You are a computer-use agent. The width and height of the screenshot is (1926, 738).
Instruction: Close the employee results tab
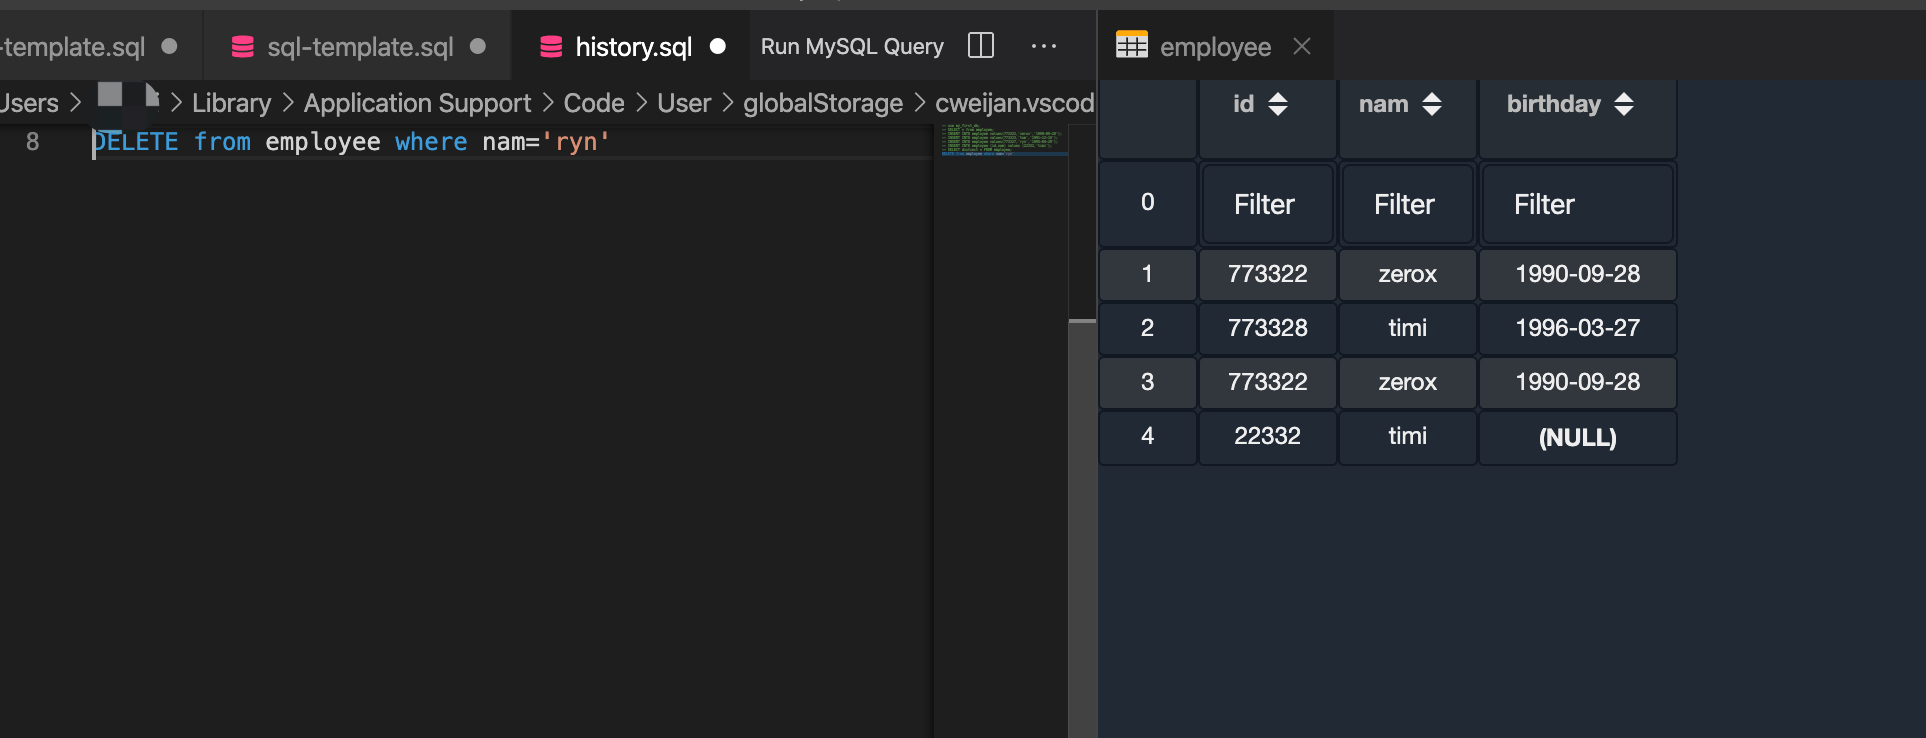point(1301,46)
